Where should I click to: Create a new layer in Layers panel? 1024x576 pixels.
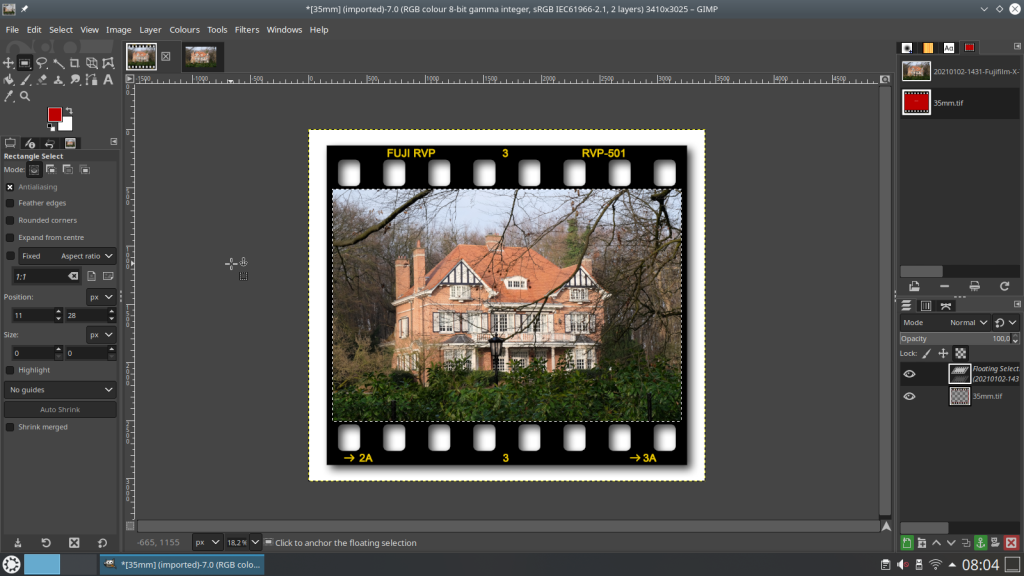click(x=907, y=543)
